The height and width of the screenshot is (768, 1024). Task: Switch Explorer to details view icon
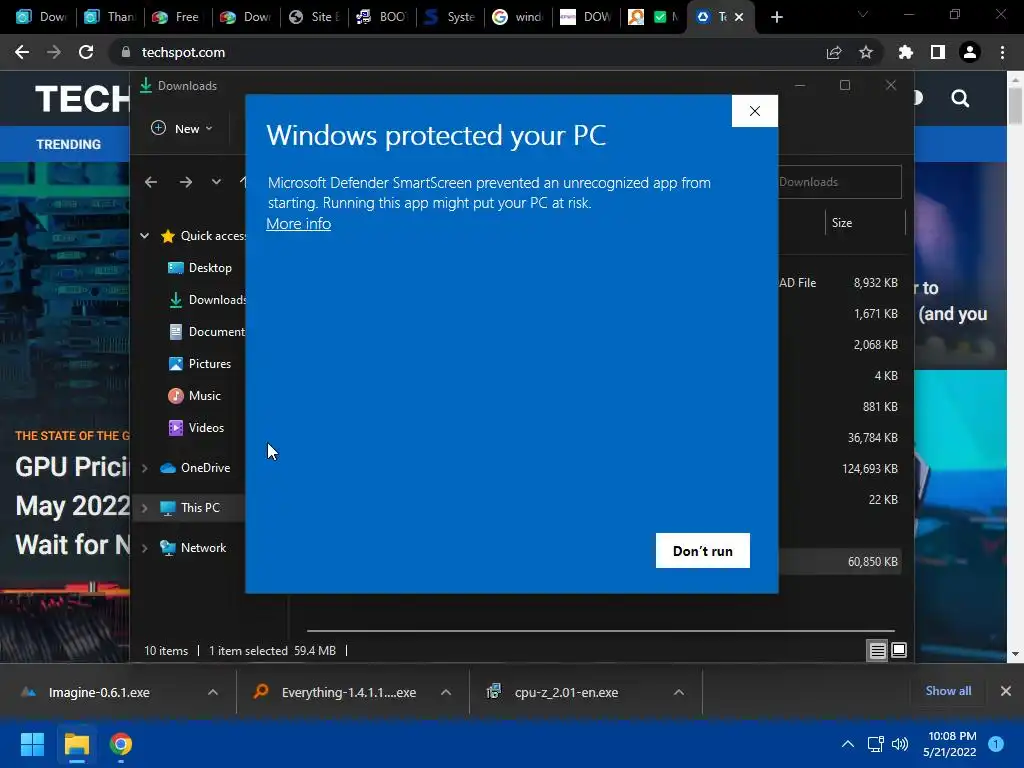pos(877,650)
